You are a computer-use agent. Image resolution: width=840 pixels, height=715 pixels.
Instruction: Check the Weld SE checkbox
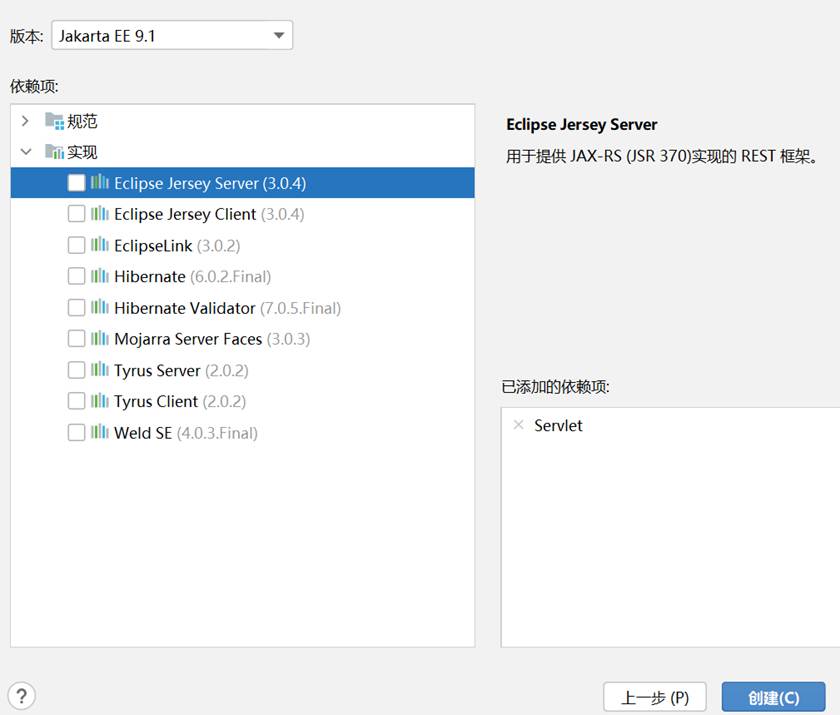coord(76,432)
